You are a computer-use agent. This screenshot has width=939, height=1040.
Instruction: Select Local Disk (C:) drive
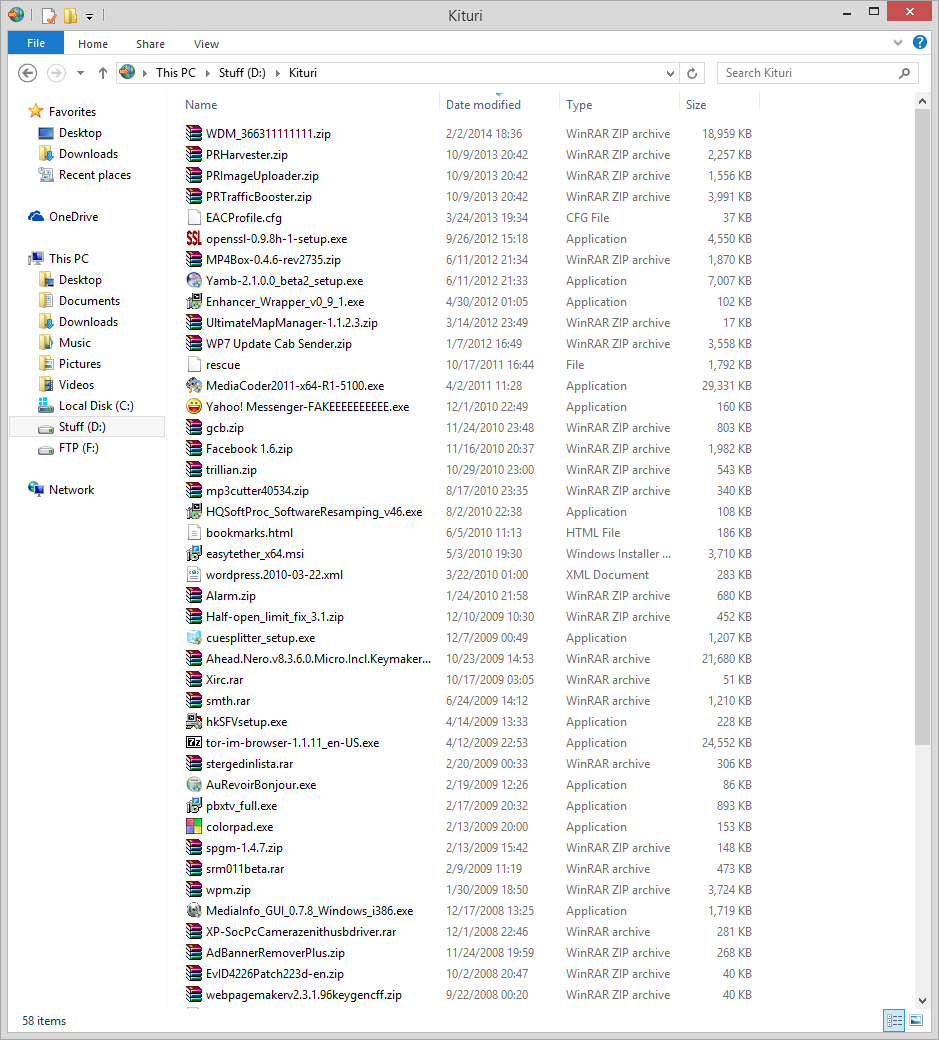pyautogui.click(x=96, y=406)
